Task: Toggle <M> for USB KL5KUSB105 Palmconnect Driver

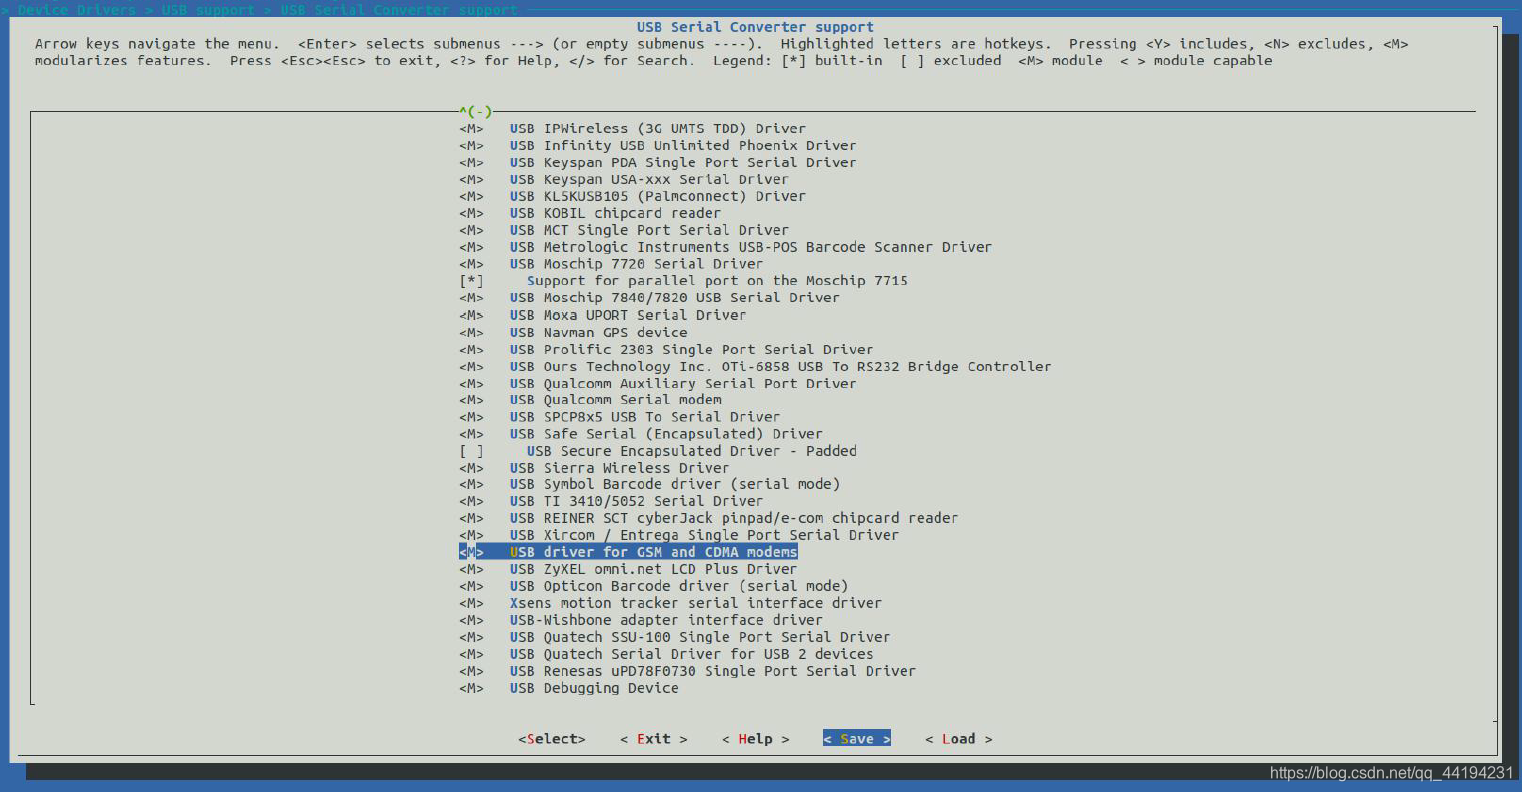Action: [x=472, y=197]
